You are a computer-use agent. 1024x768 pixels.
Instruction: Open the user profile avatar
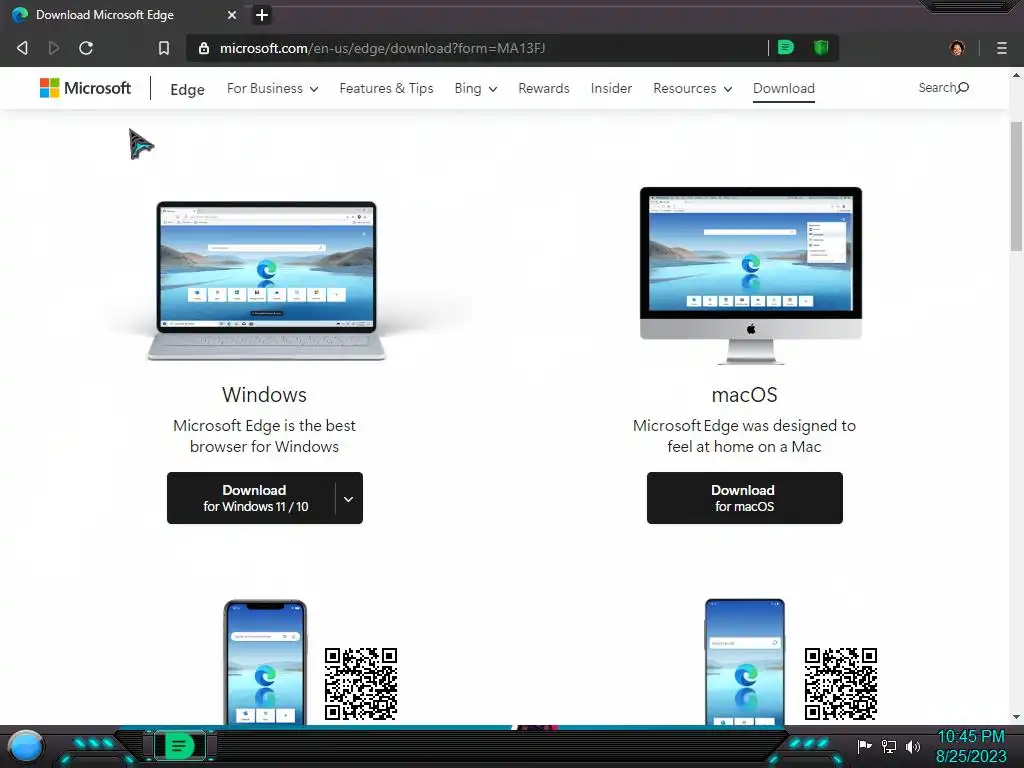(957, 48)
